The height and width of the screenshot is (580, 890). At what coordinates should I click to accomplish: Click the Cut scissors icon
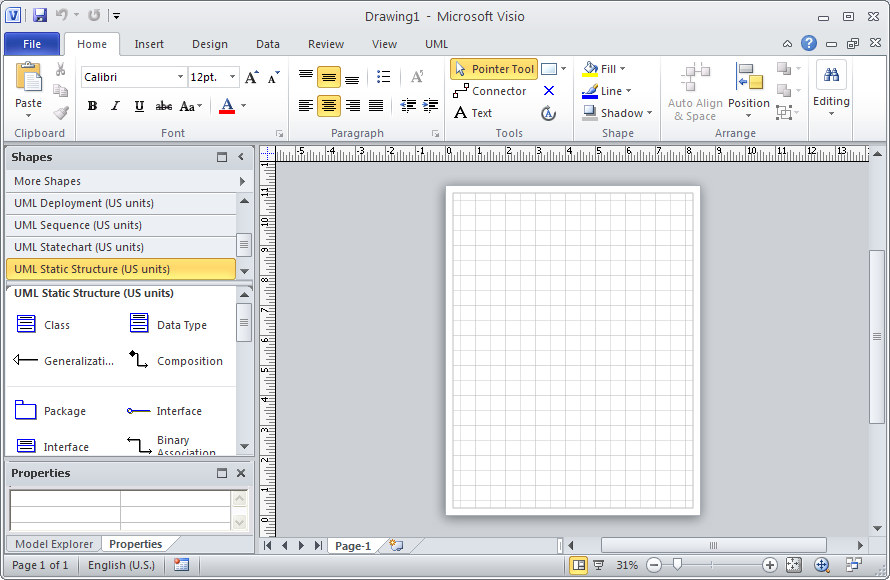pyautogui.click(x=60, y=69)
